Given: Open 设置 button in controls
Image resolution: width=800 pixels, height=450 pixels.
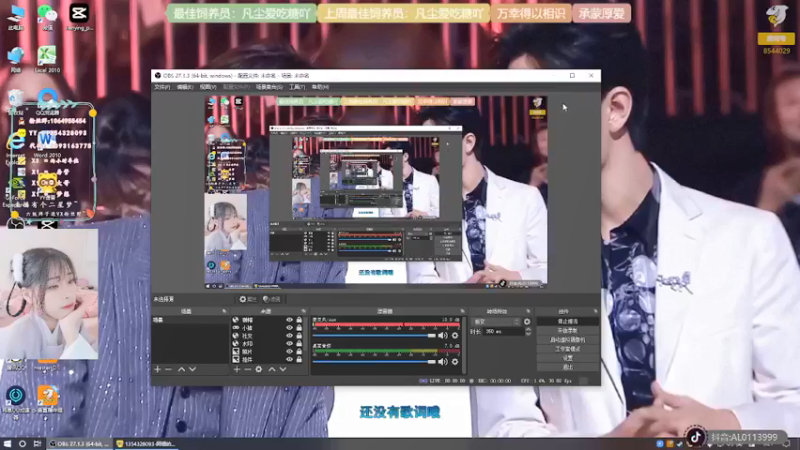Looking at the screenshot, I should (568, 358).
